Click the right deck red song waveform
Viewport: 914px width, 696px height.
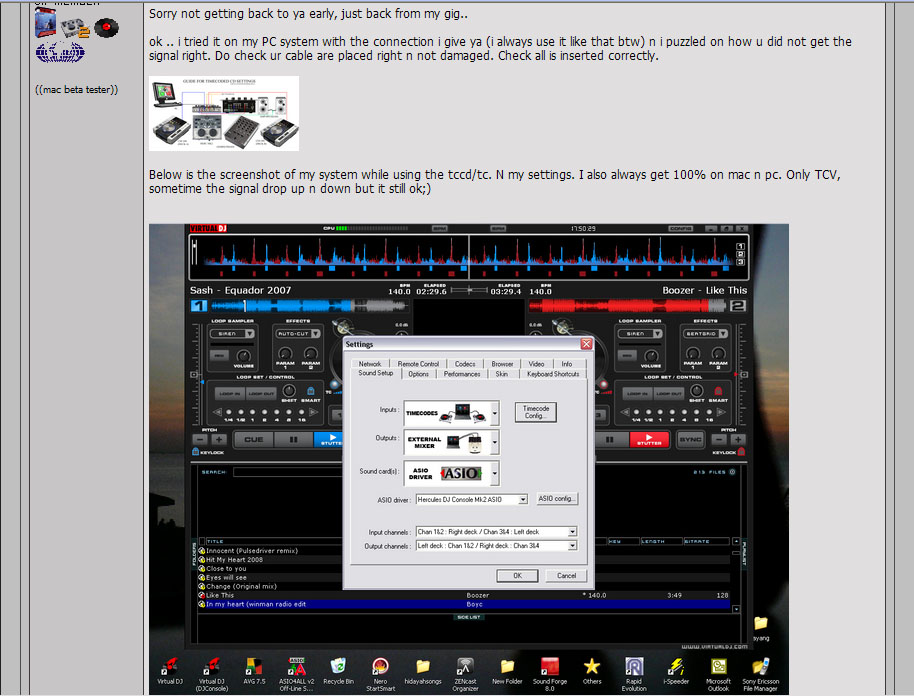point(628,305)
